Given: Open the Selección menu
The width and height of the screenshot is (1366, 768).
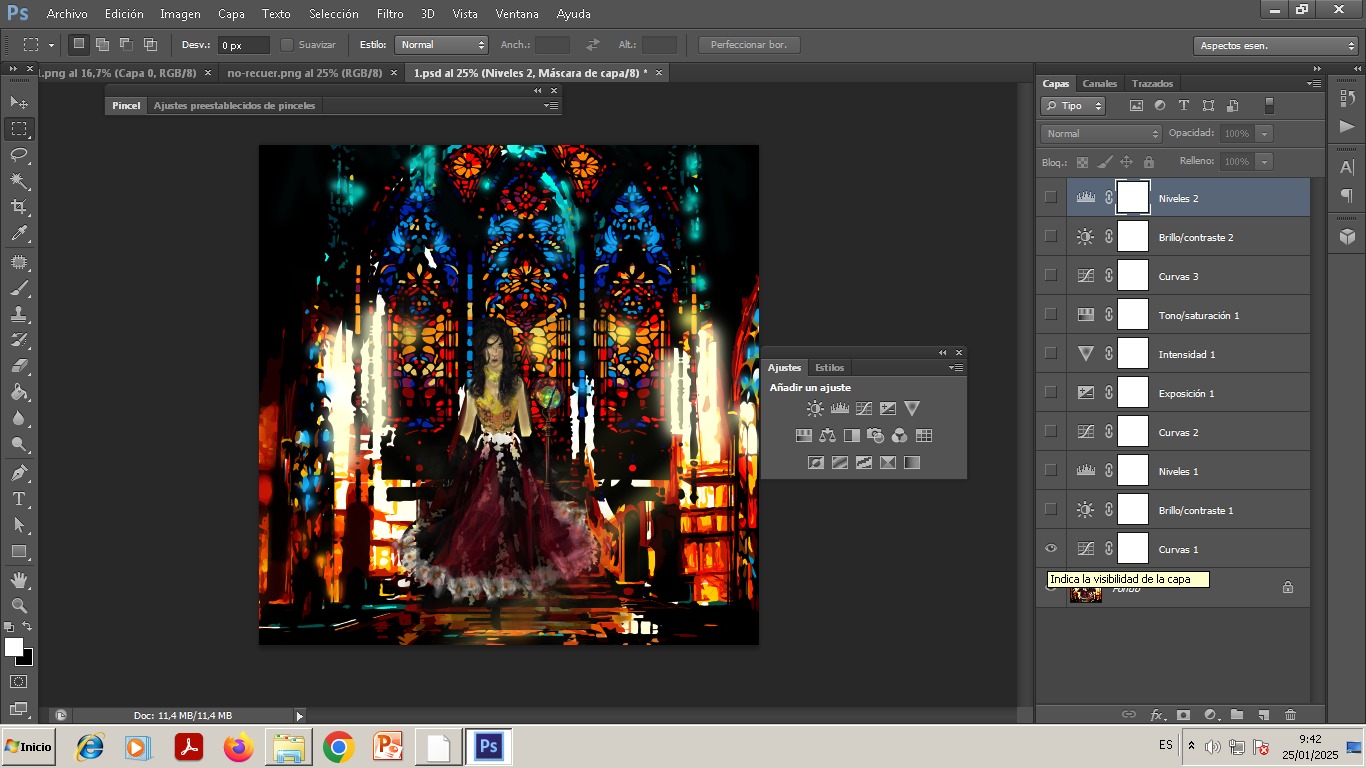Looking at the screenshot, I should pyautogui.click(x=334, y=14).
